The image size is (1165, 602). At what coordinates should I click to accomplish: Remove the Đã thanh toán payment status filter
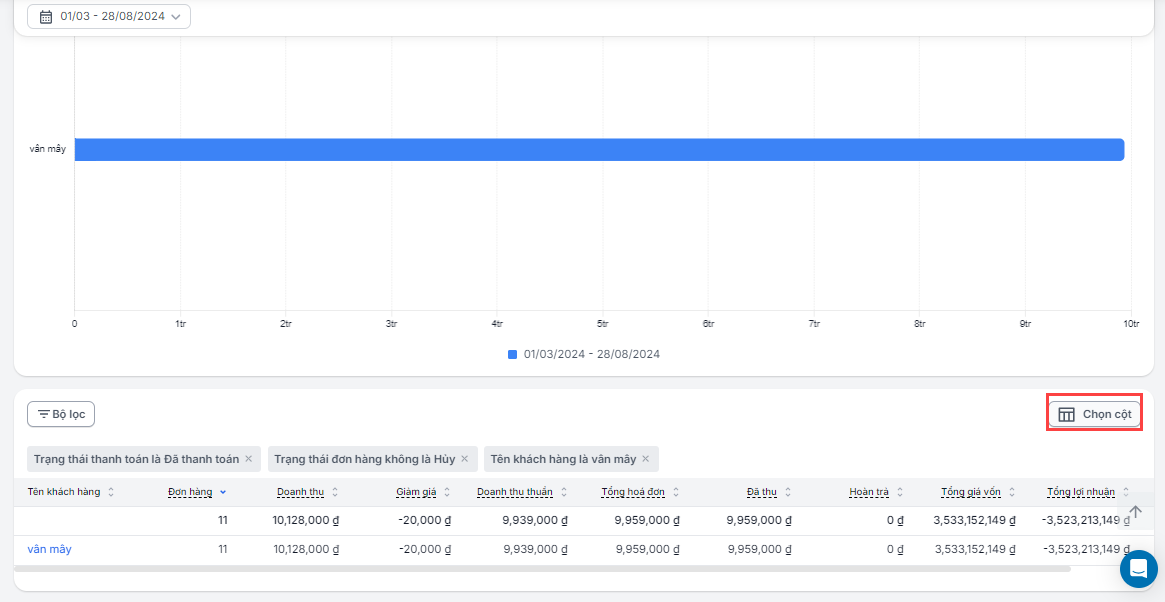click(249, 459)
